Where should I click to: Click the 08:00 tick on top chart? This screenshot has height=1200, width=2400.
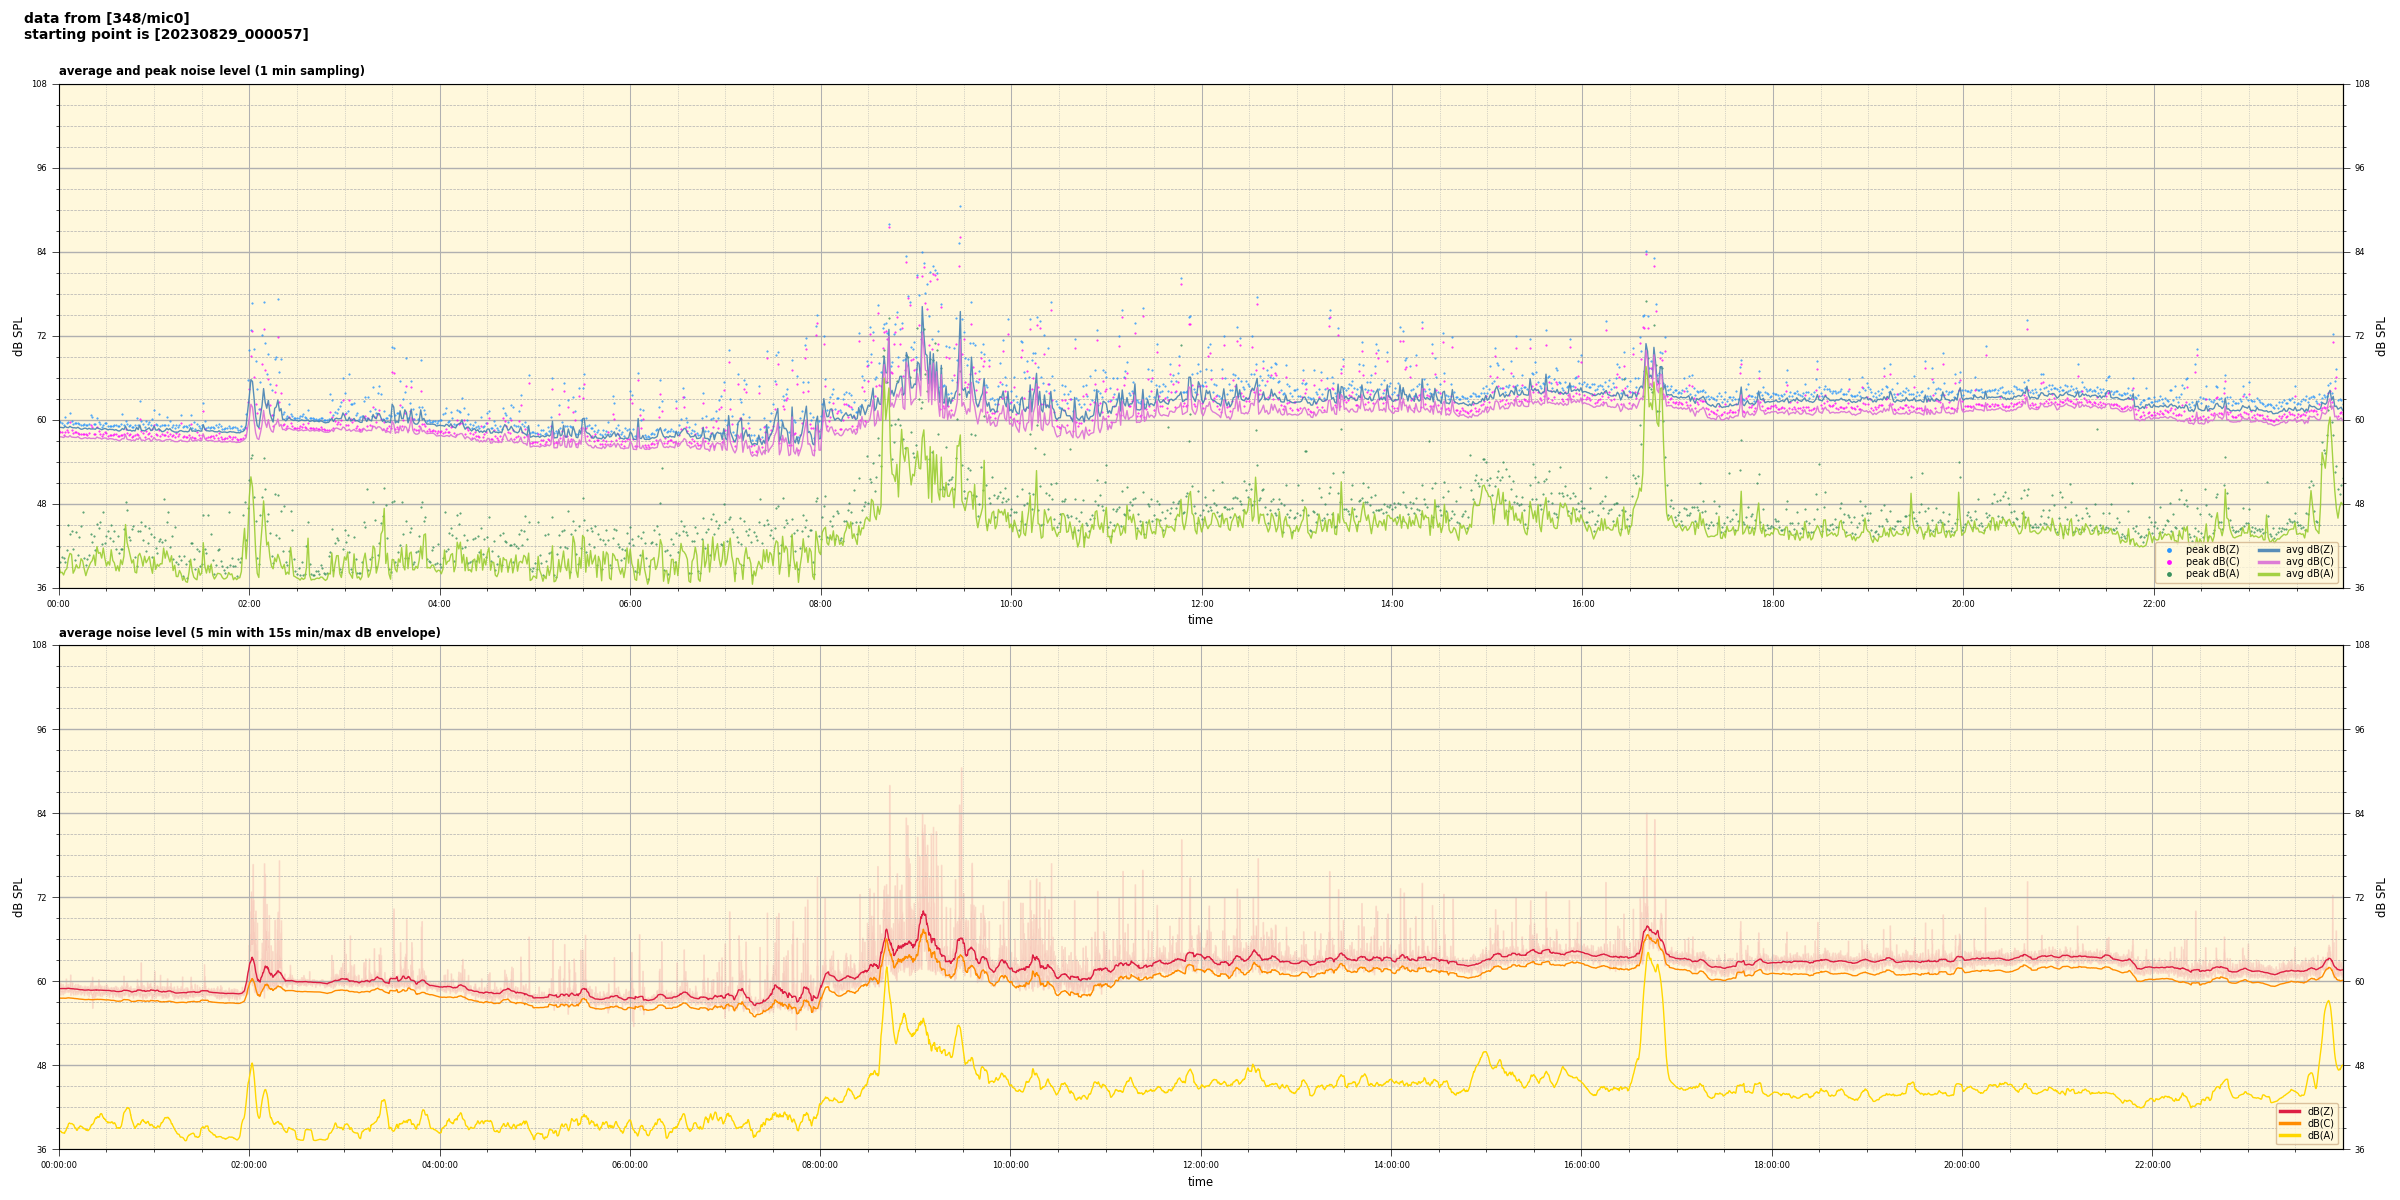(x=820, y=604)
